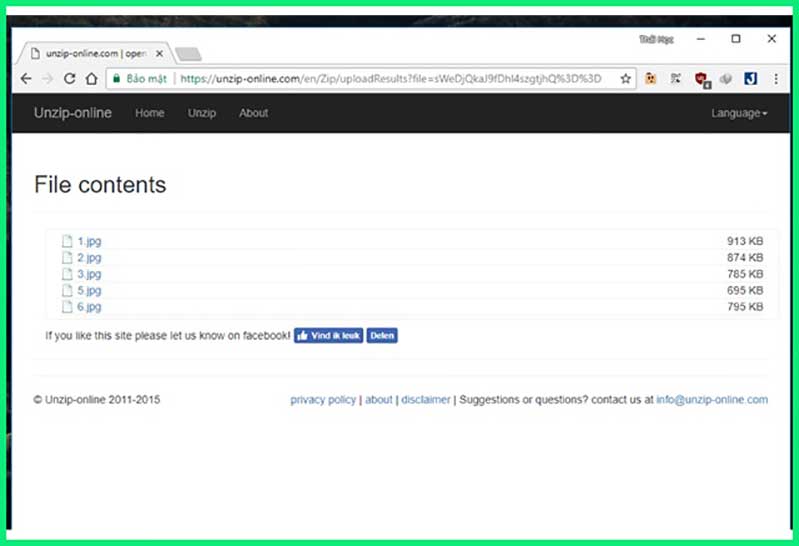Open the Chrome three-dot menu

tap(775, 78)
